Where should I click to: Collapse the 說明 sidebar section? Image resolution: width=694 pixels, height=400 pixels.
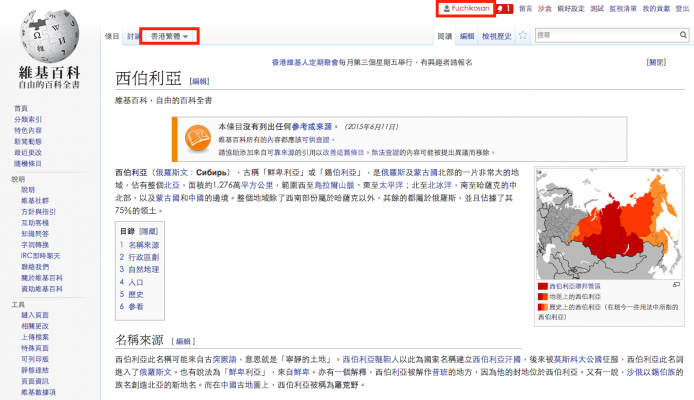(x=18, y=179)
